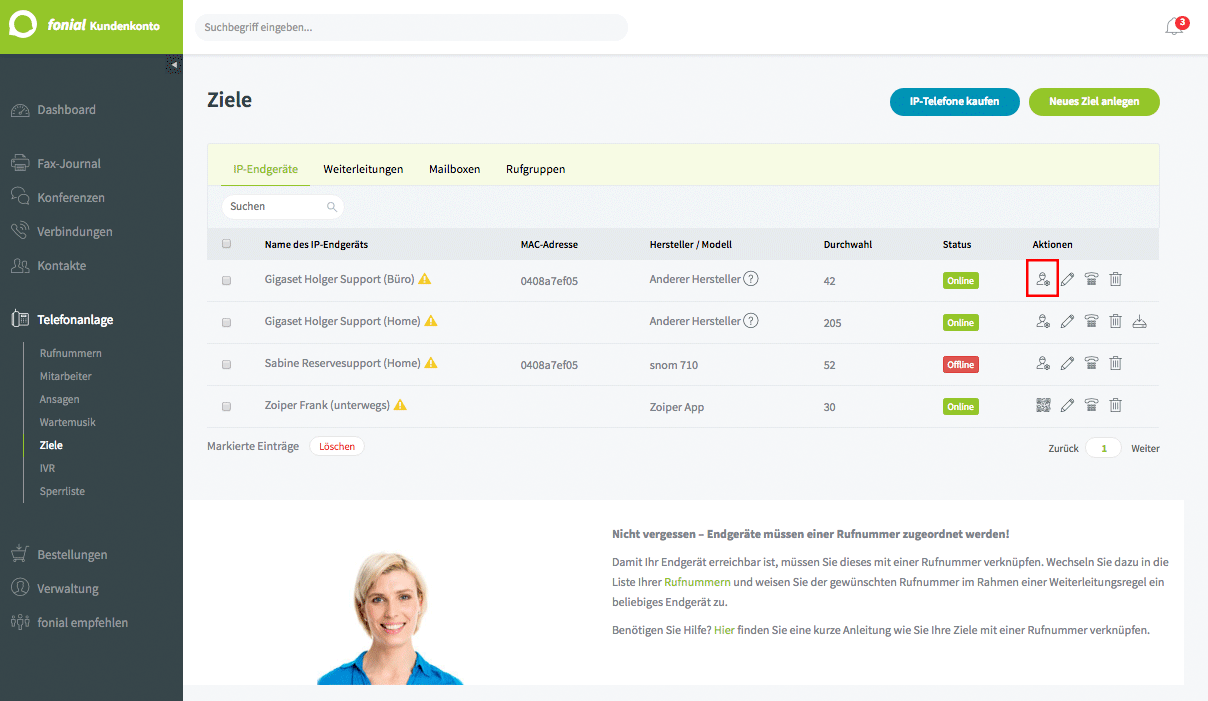
Task: Open Bestellungen in the sidebar
Action: [72, 554]
